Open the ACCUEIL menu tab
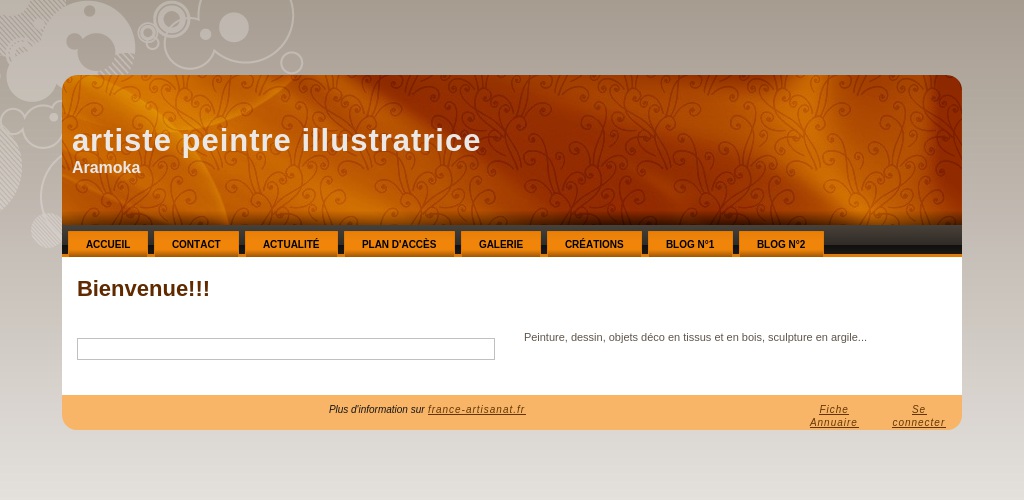The image size is (1024, 500). coord(108,244)
